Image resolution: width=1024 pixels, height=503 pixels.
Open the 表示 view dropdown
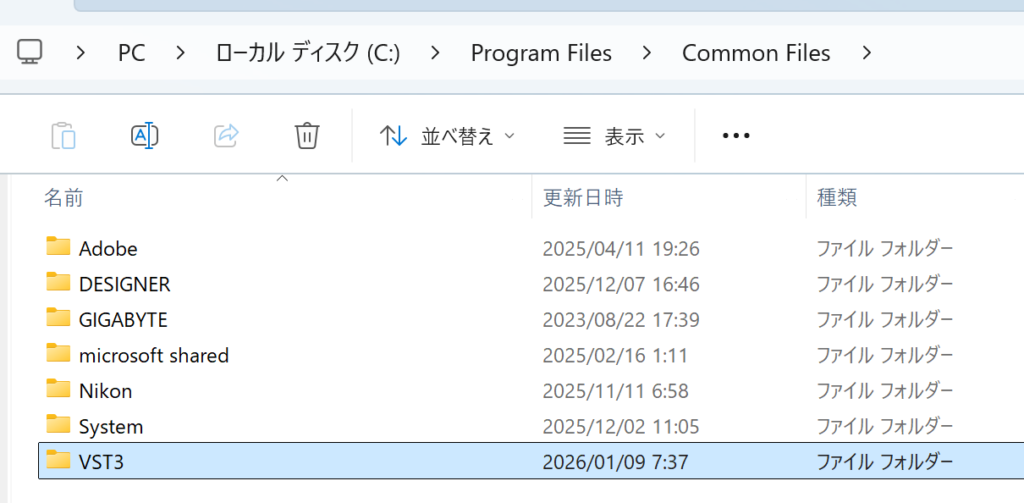[x=614, y=136]
